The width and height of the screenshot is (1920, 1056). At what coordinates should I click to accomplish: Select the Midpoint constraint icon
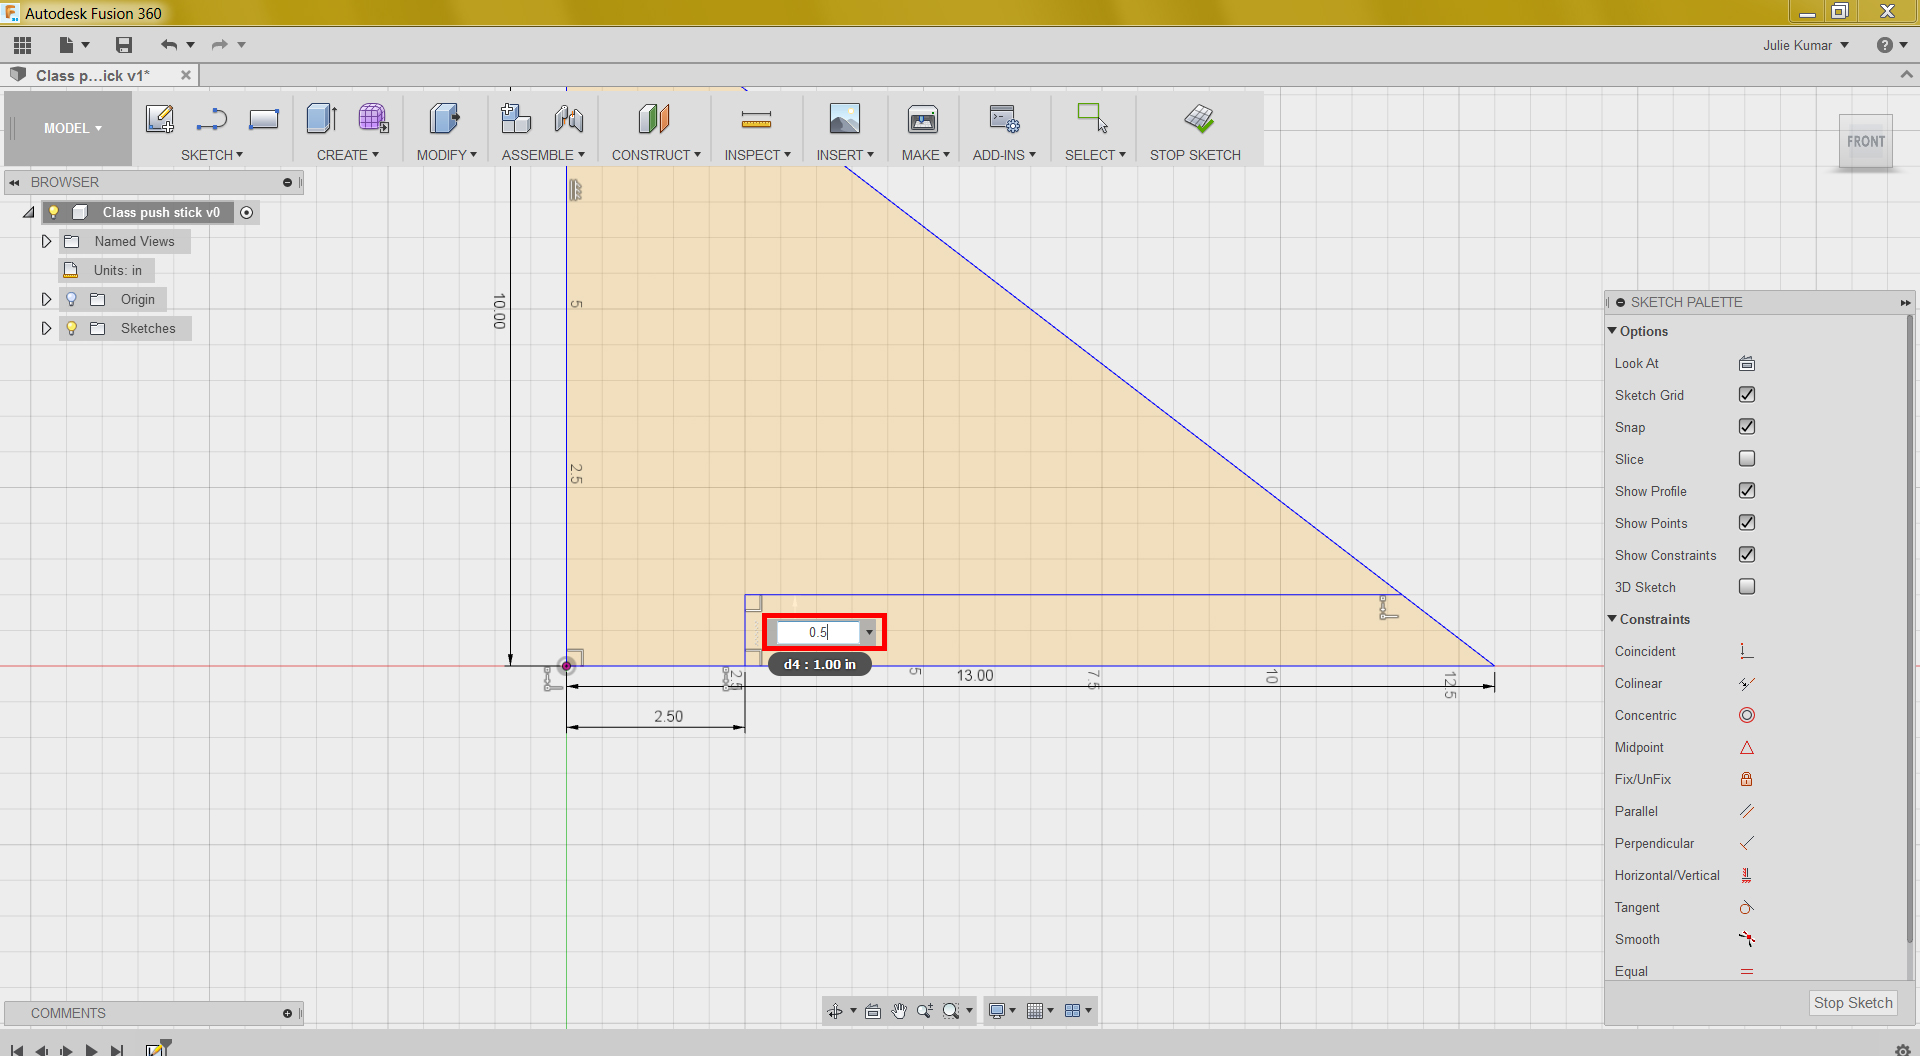coord(1747,747)
